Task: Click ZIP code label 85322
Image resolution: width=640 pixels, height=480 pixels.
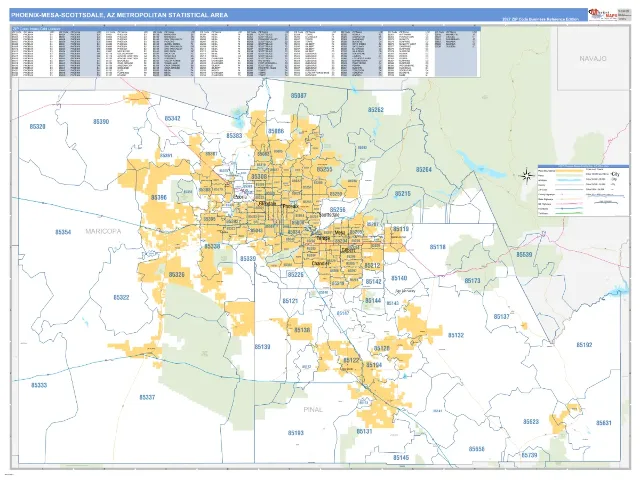Action: point(121,298)
